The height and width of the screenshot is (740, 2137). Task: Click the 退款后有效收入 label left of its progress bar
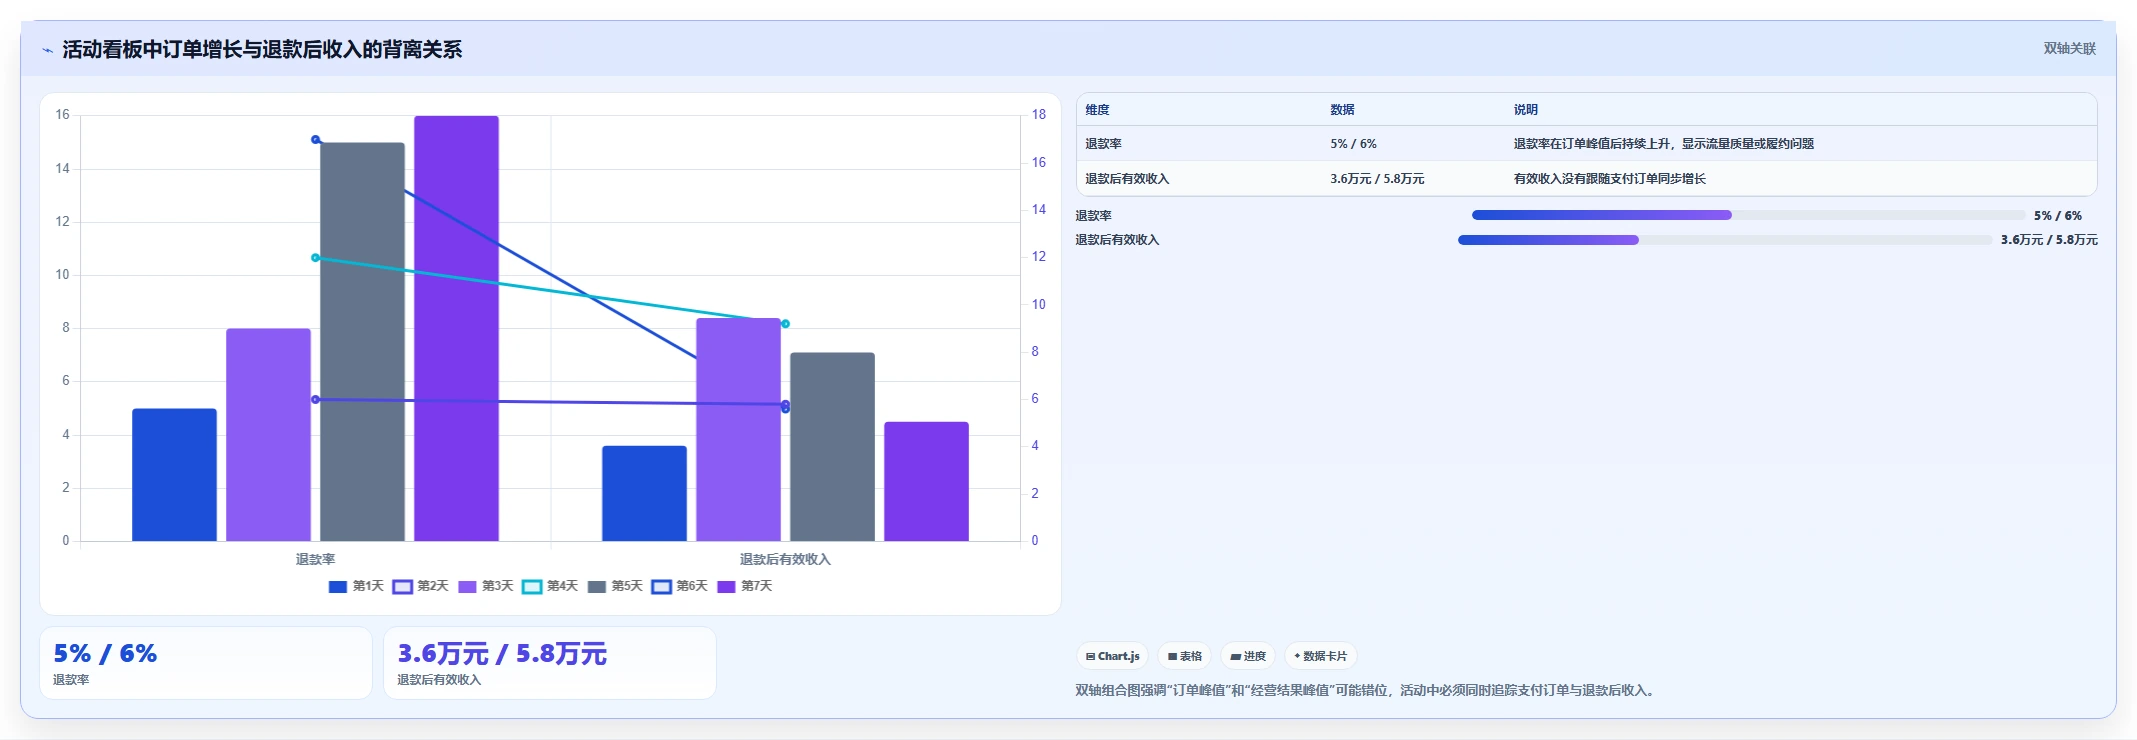pyautogui.click(x=1117, y=240)
